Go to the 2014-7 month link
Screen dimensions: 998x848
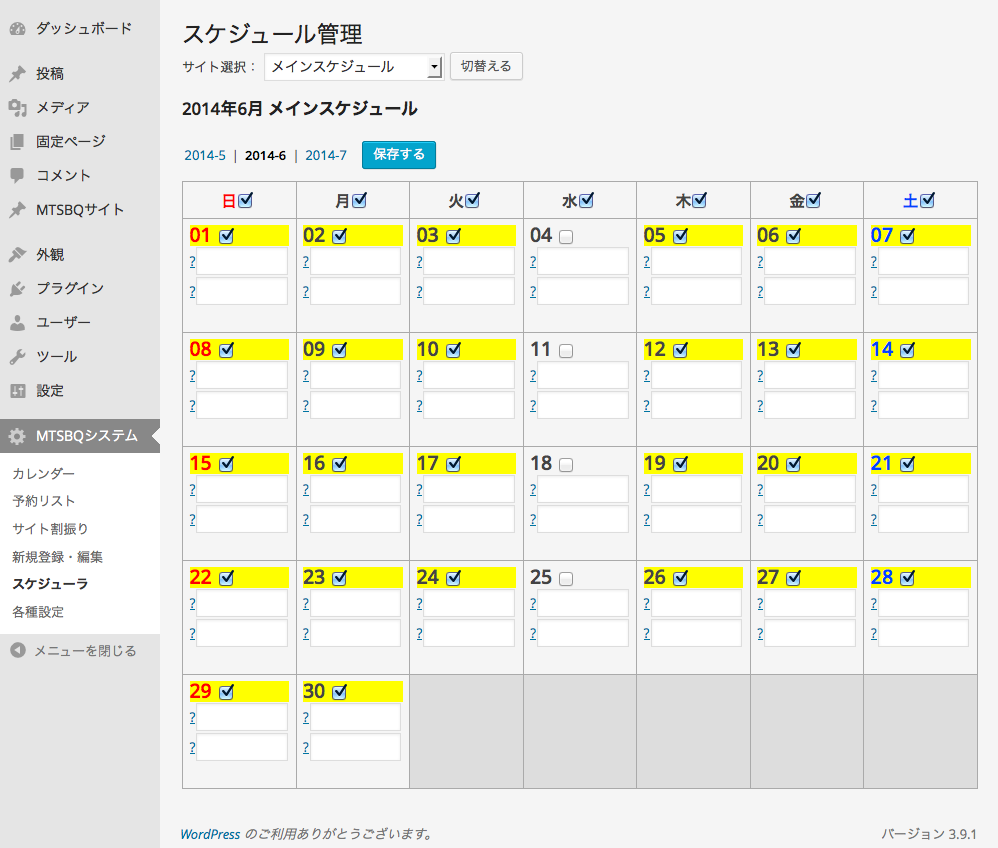tap(326, 155)
